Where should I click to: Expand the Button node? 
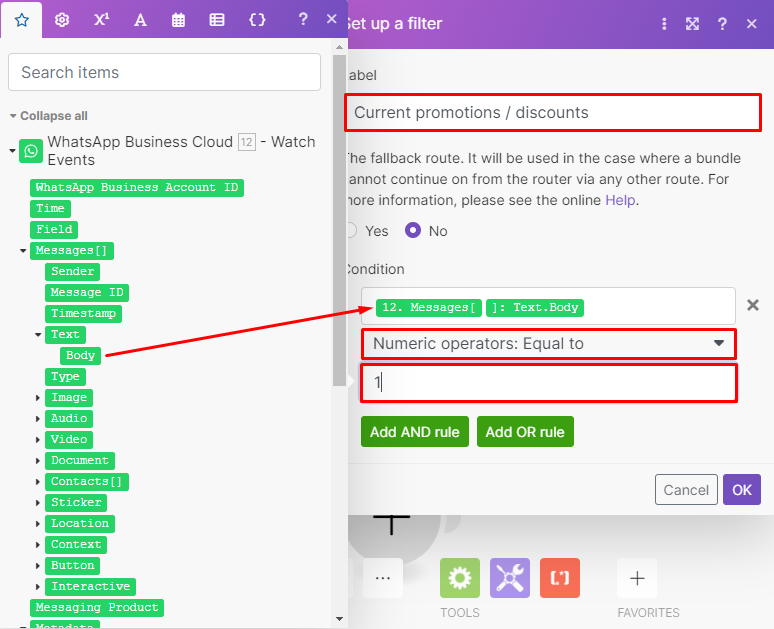click(x=38, y=566)
